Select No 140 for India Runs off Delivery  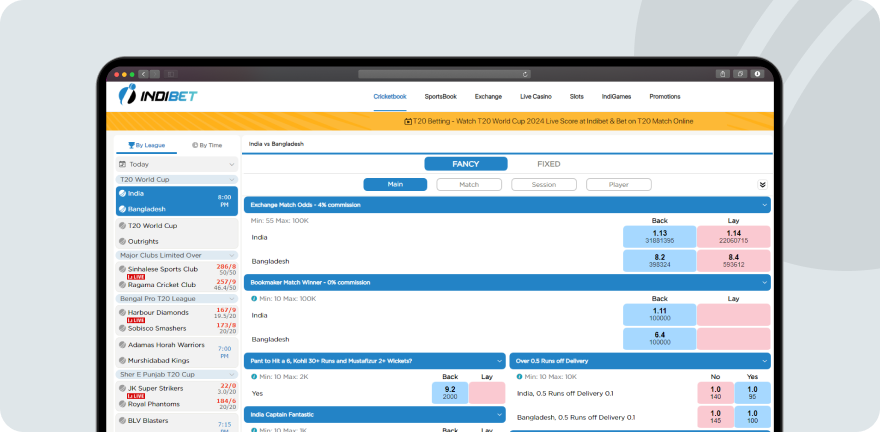click(716, 393)
